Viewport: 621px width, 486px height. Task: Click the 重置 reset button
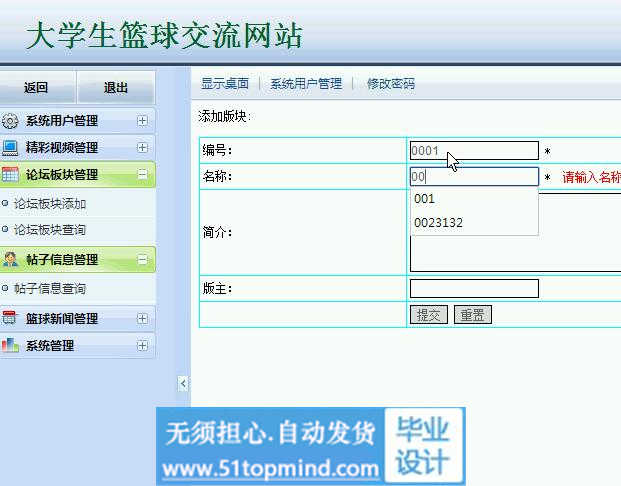tap(472, 315)
